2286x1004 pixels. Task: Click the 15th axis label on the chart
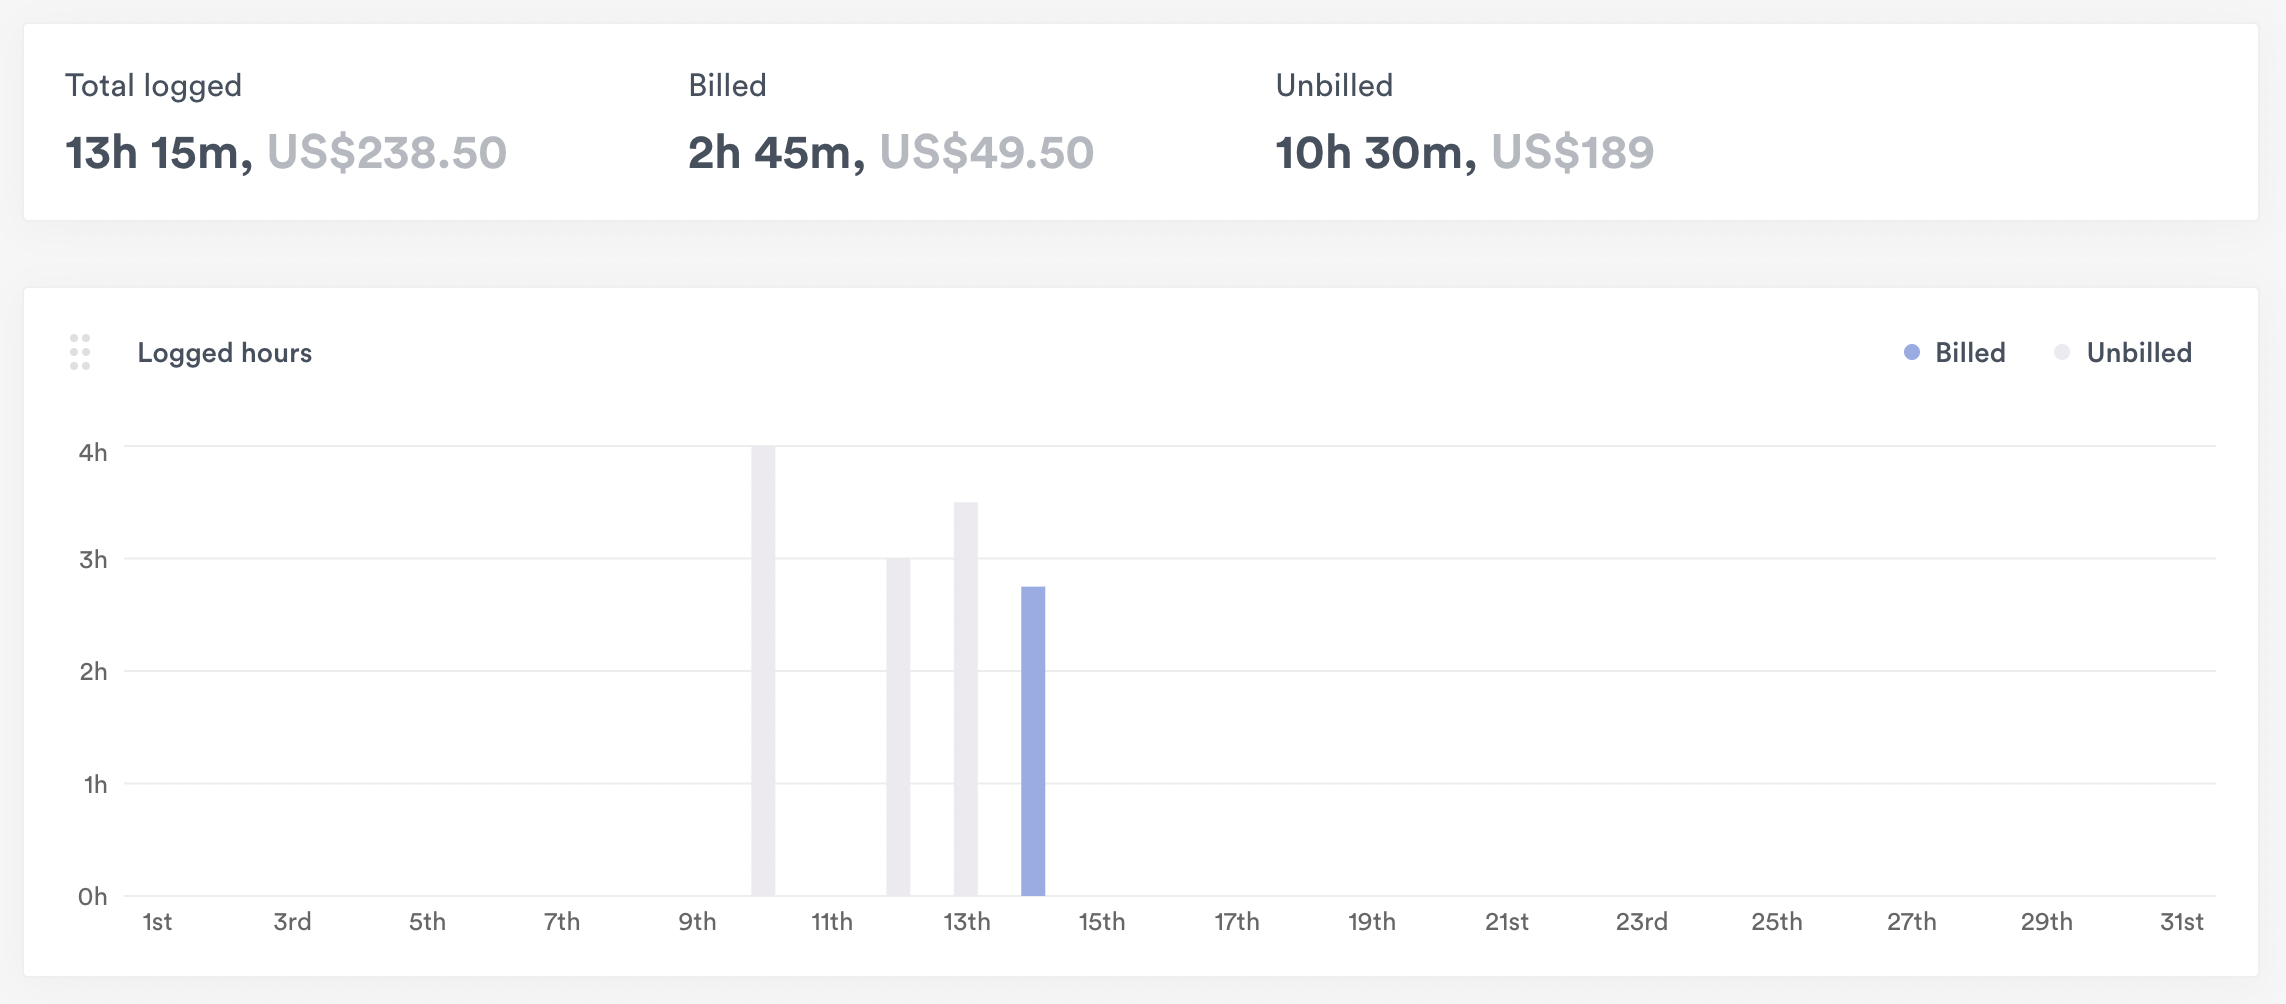(x=1103, y=921)
